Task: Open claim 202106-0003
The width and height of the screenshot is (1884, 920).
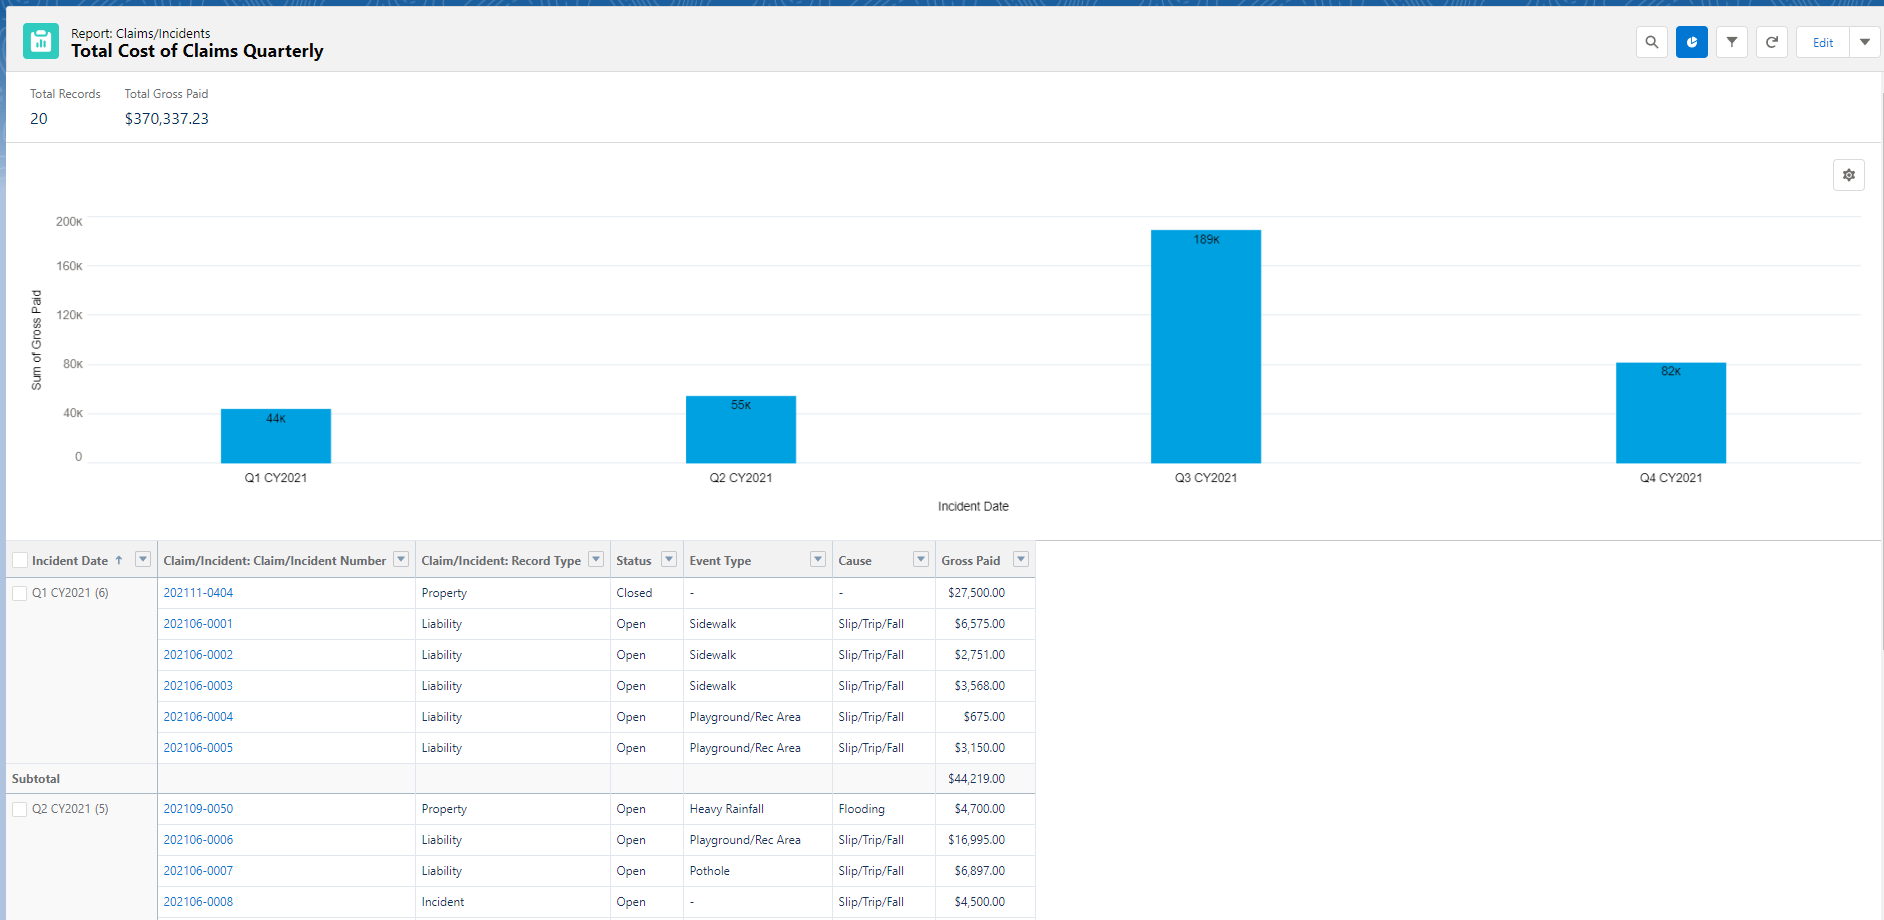Action: [198, 686]
